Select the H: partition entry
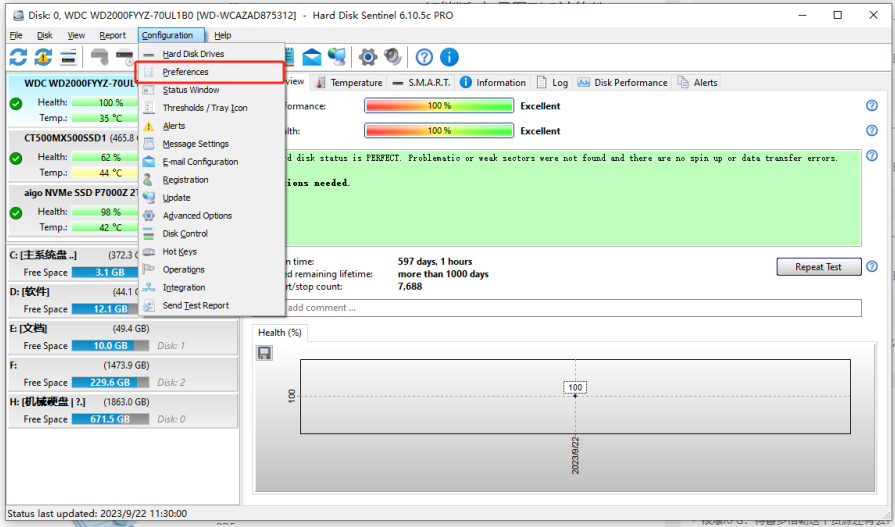The height and width of the screenshot is (527, 895). point(122,411)
